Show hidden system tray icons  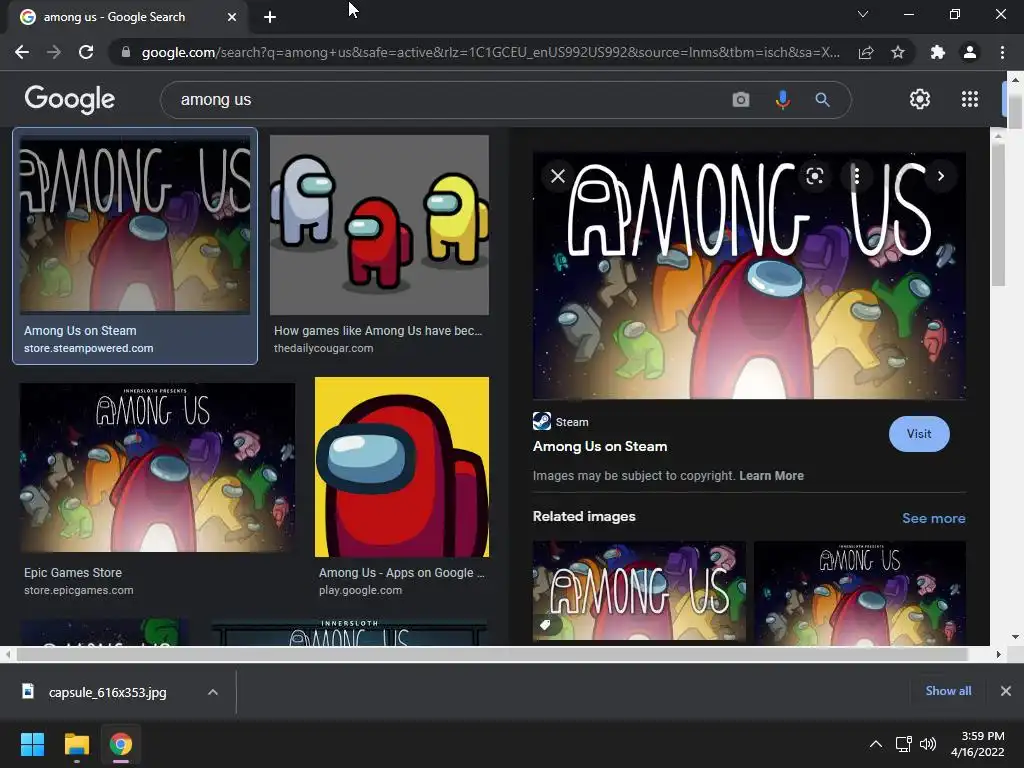pos(876,744)
